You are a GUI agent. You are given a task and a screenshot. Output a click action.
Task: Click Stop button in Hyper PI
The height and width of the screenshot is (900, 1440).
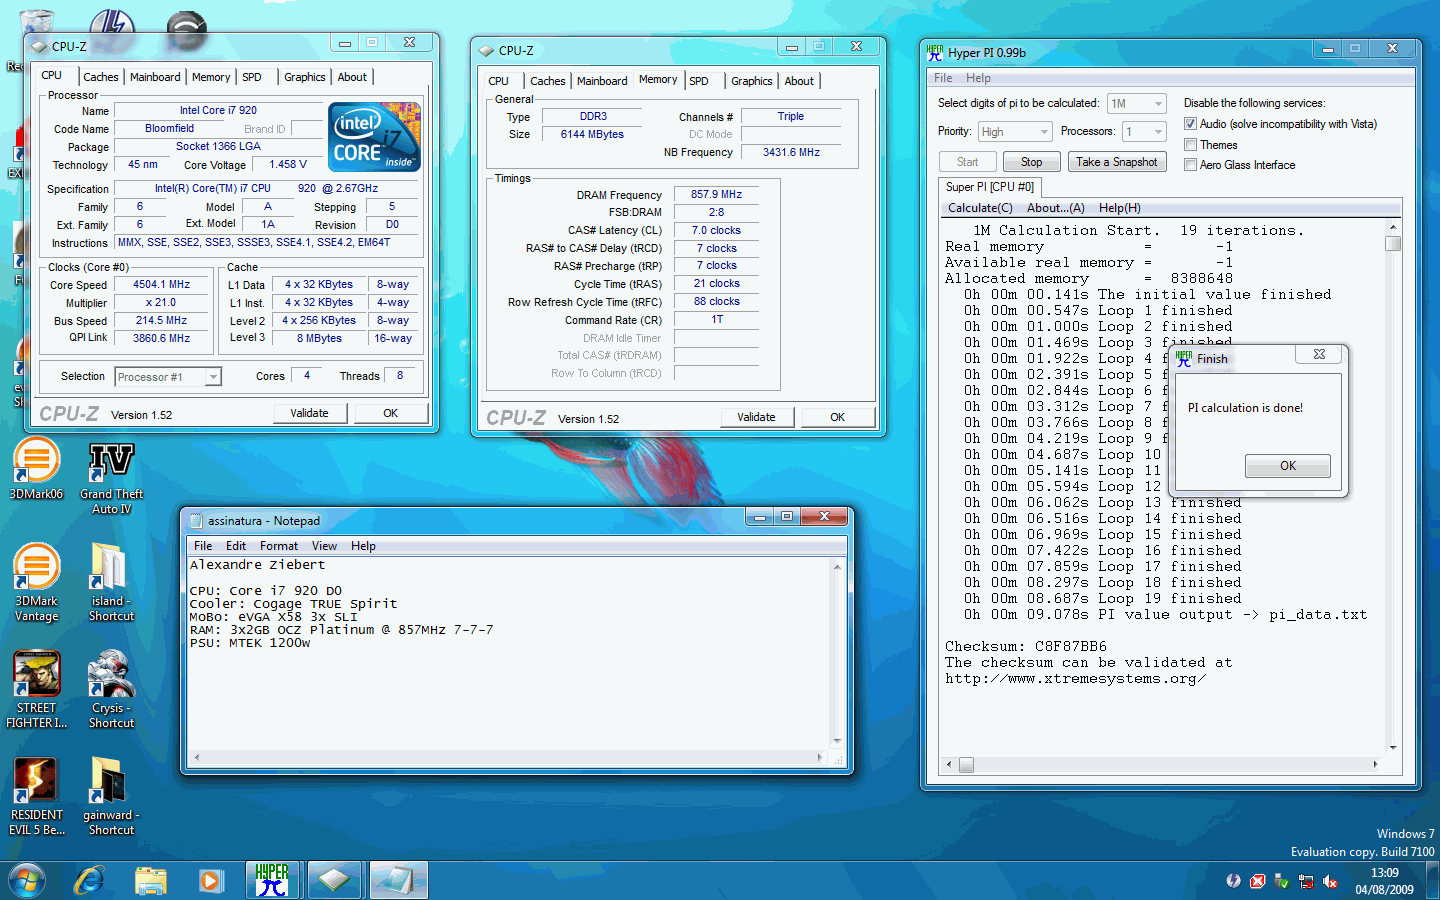click(x=1031, y=162)
